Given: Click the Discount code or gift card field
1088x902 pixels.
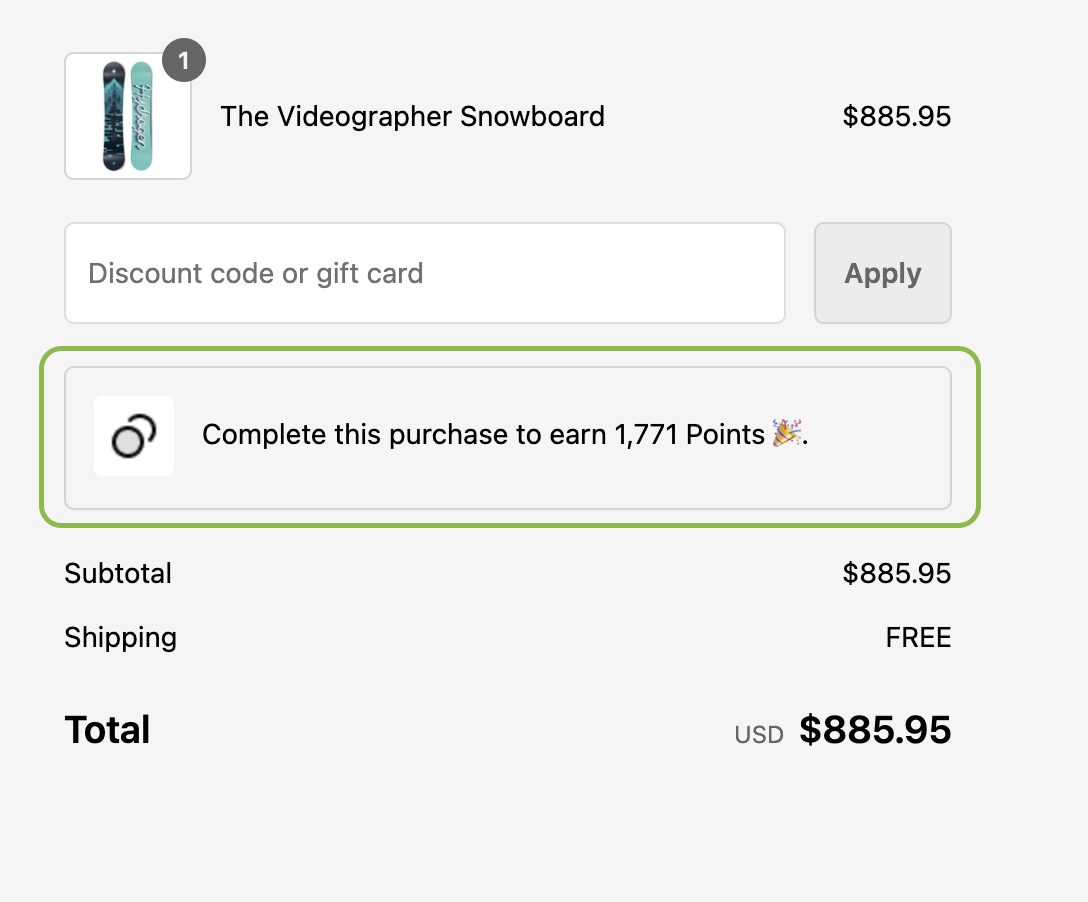Looking at the screenshot, I should click(425, 272).
